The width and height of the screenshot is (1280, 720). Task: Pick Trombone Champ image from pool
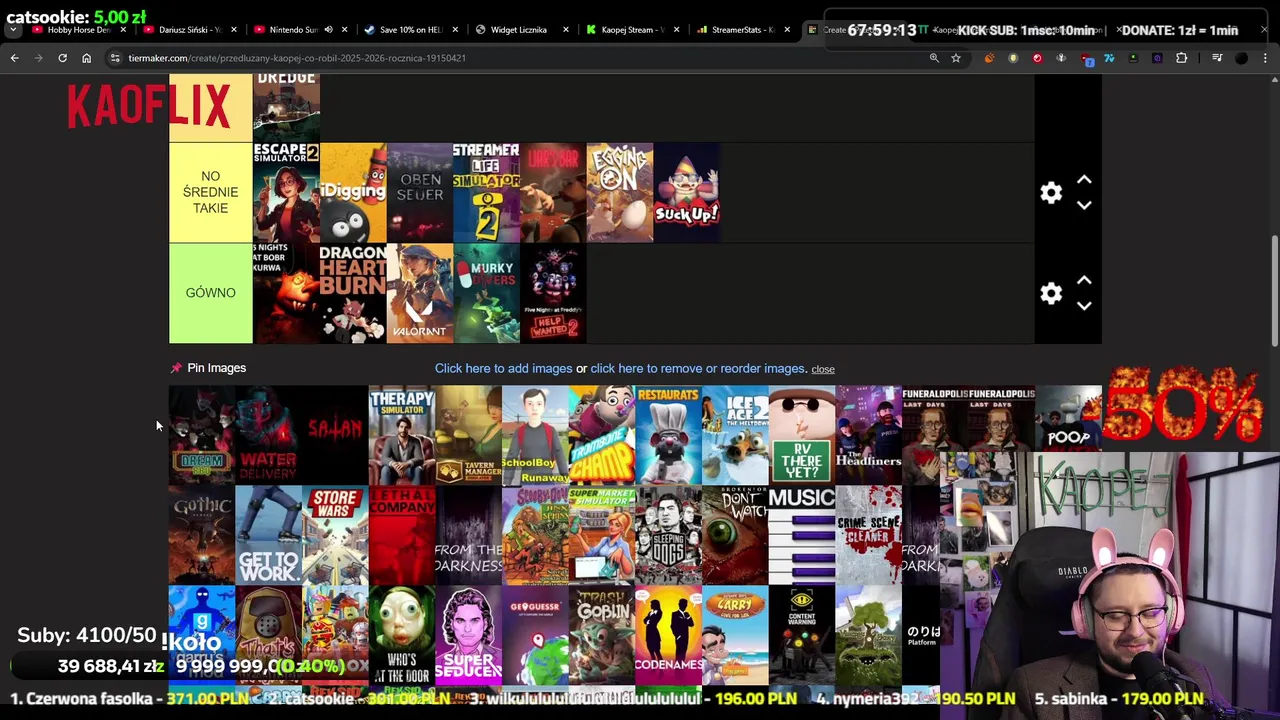602,435
